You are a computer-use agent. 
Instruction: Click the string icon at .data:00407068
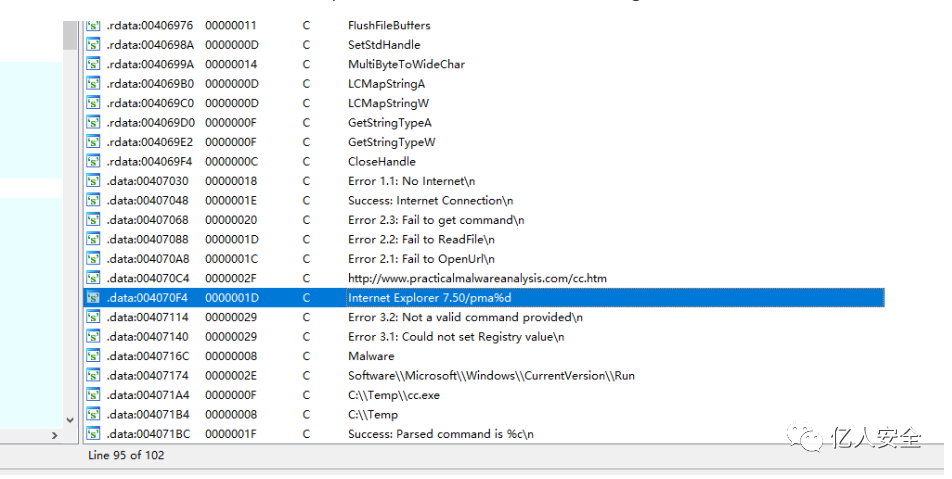pyautogui.click(x=93, y=219)
